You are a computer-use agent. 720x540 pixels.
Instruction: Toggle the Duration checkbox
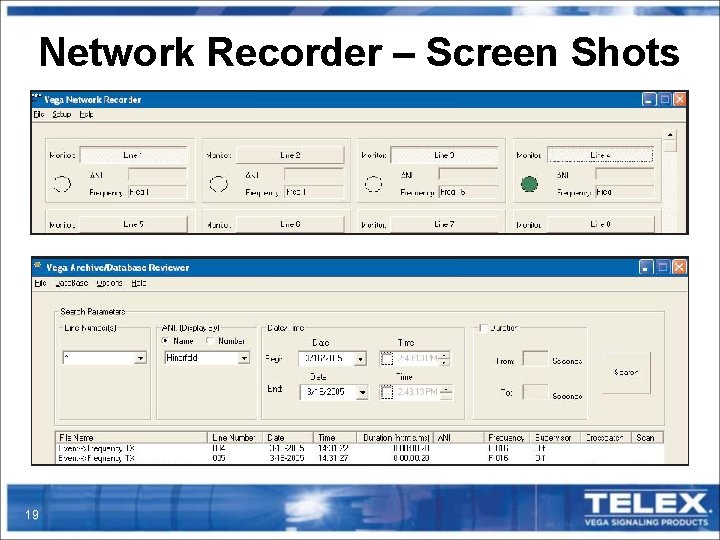(484, 328)
